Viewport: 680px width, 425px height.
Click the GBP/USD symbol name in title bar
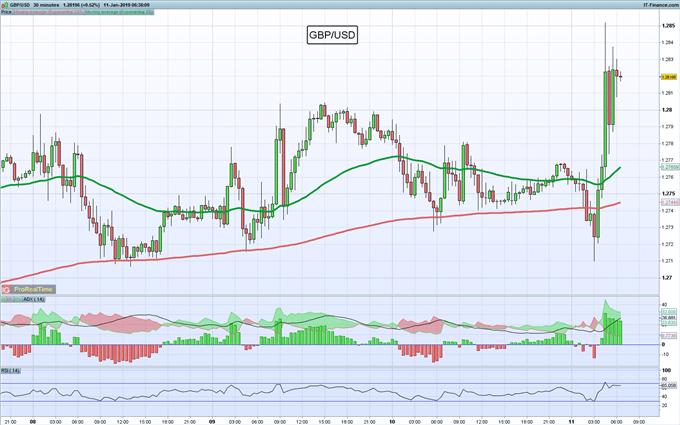pyautogui.click(x=19, y=5)
